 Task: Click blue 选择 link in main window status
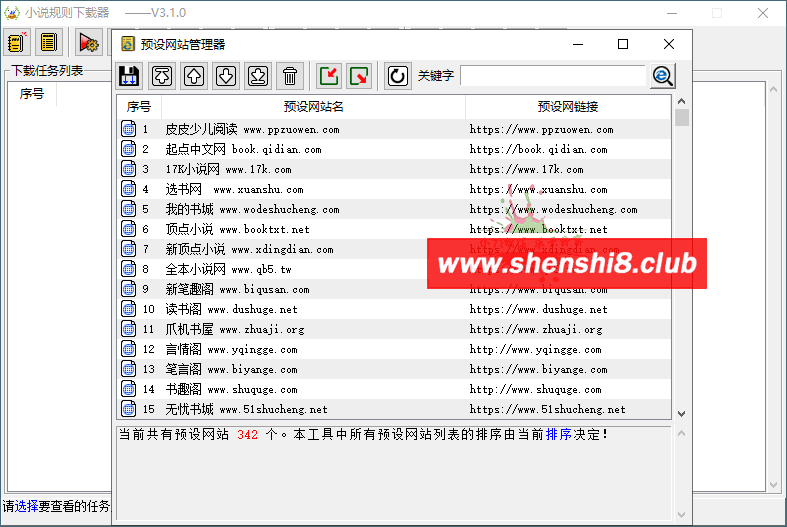click(x=26, y=506)
